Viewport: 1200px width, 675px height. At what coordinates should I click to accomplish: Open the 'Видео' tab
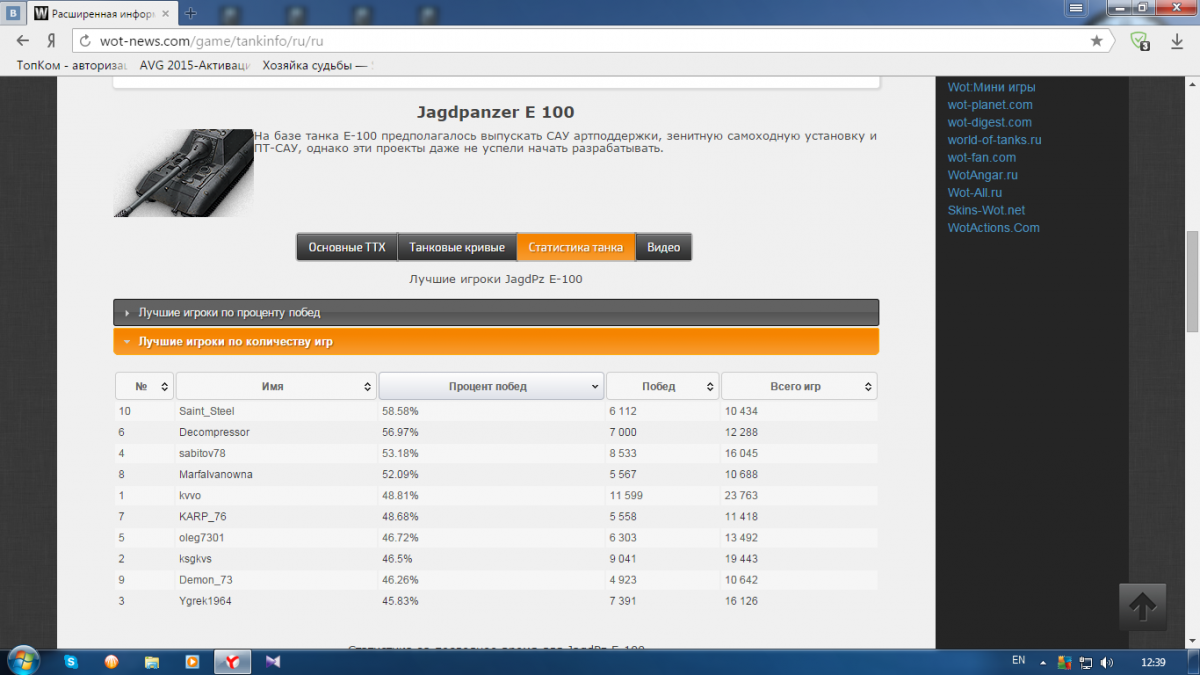point(663,247)
